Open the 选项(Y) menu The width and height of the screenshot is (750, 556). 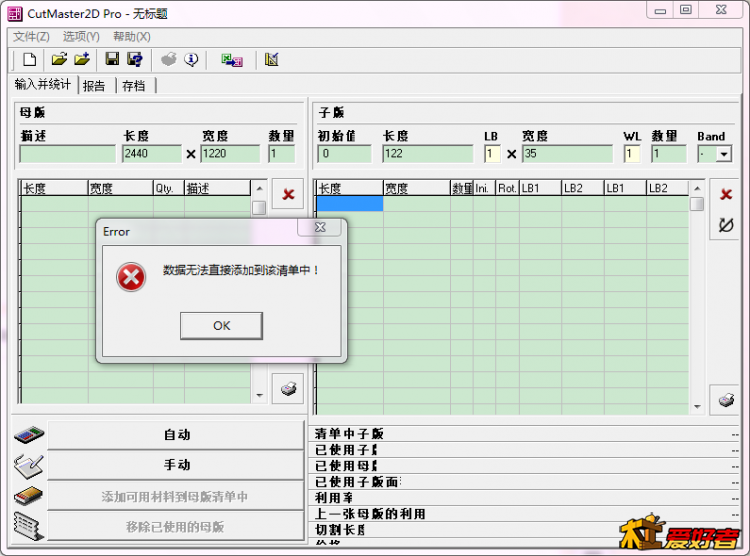coord(81,37)
